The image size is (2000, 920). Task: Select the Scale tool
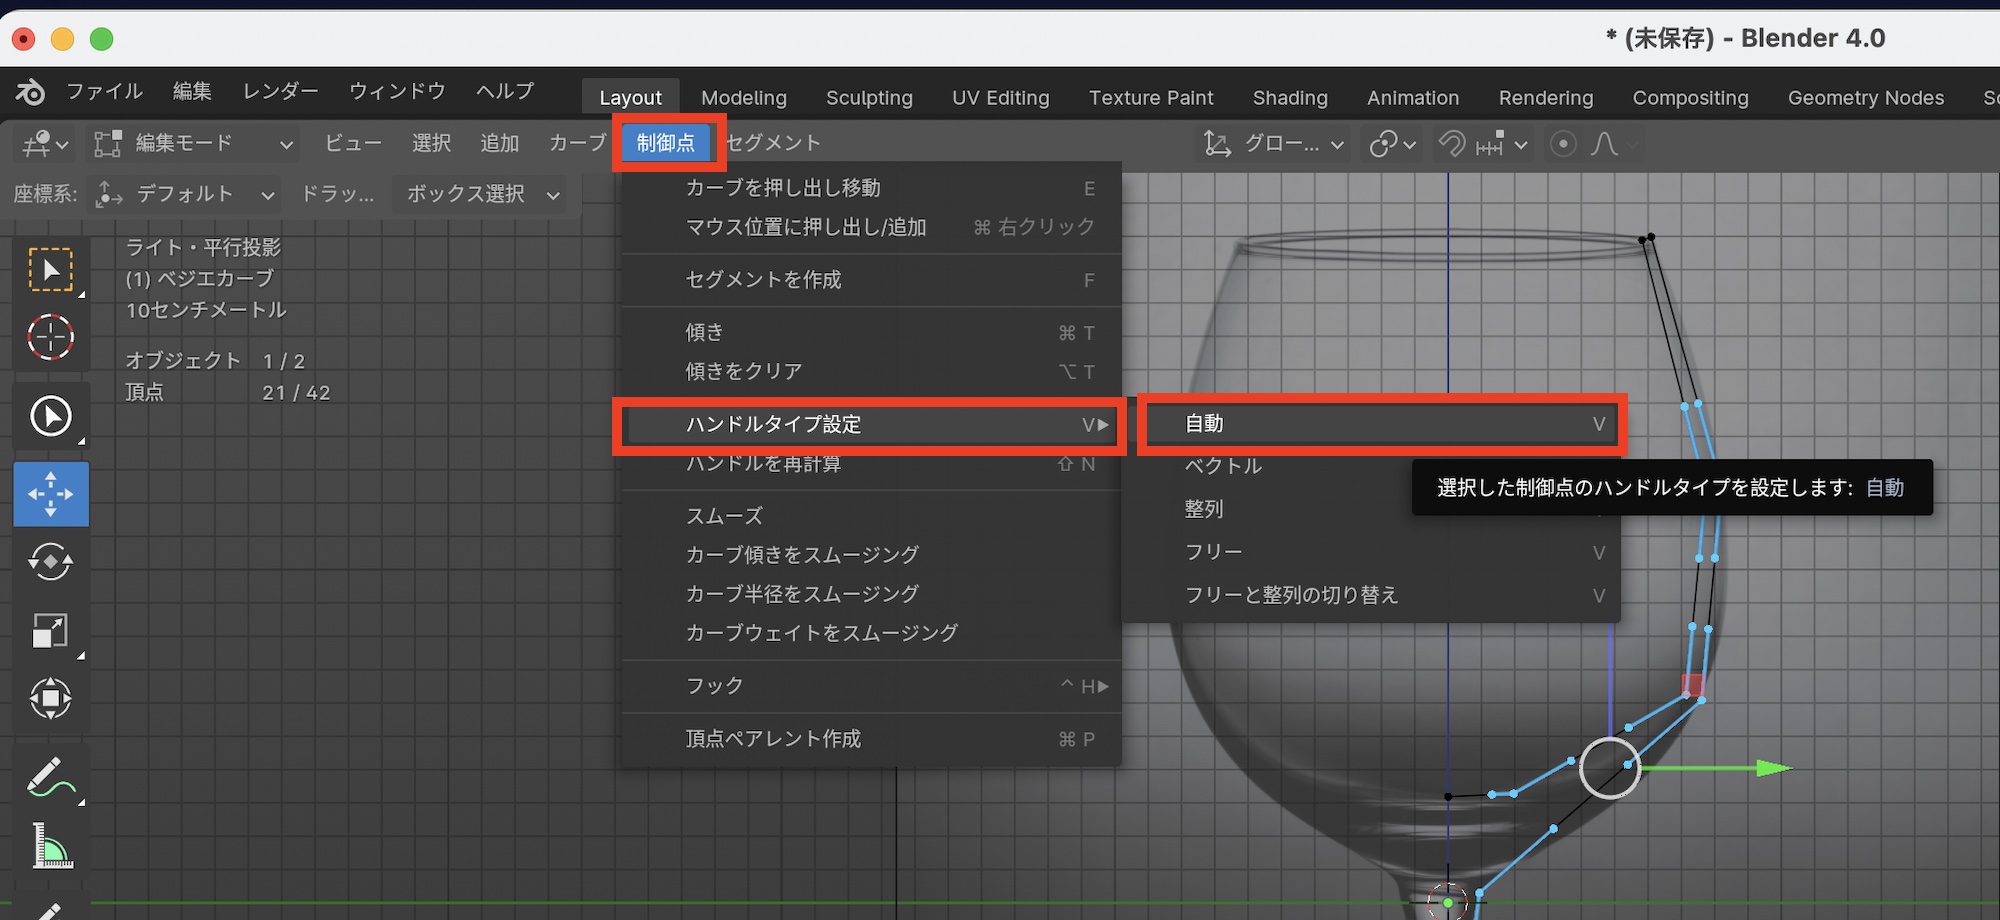click(50, 631)
